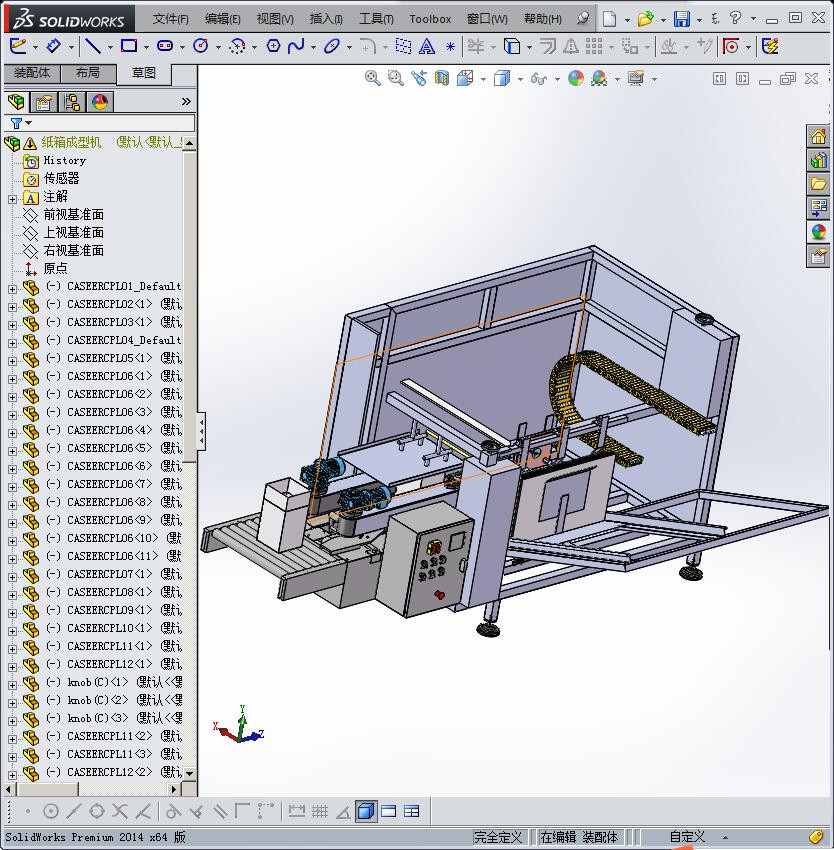The width and height of the screenshot is (834, 850).
Task: Click the Zoom to Fit icon
Action: tap(373, 79)
